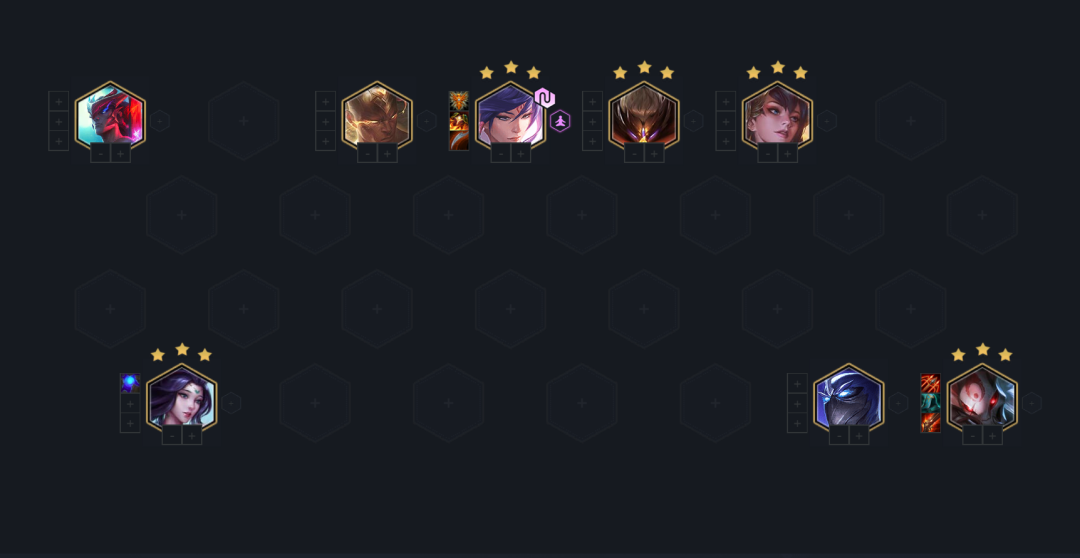Click the top orange phoenix item beside the purple-haired champion

459,101
